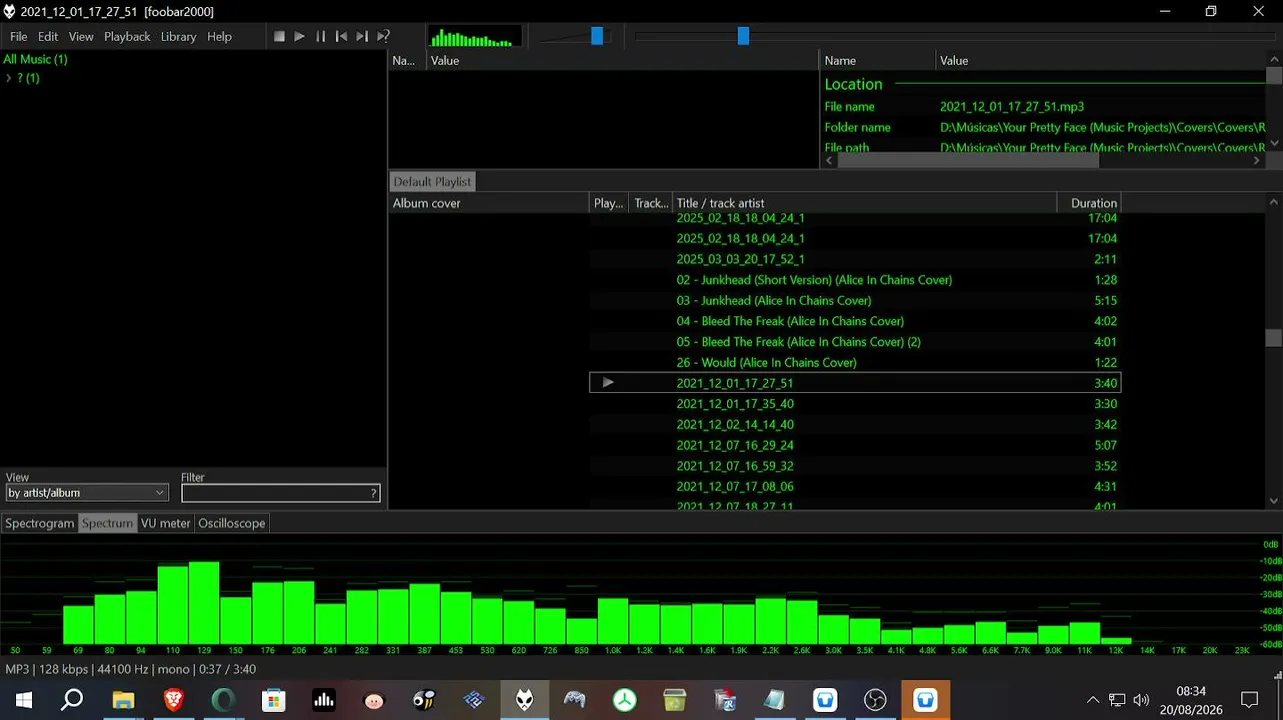
Task: Select '26 - Would (Alice In Chains Cover)'
Action: click(x=855, y=362)
